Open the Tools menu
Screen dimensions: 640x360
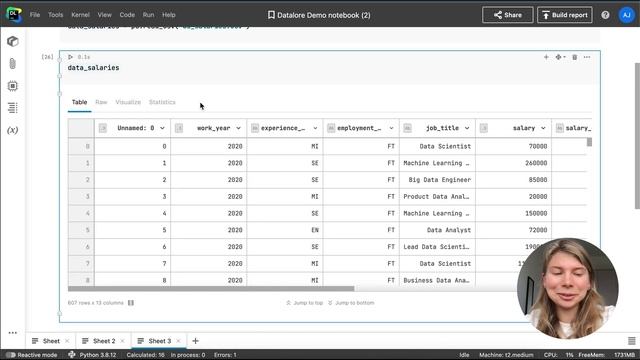click(x=56, y=15)
